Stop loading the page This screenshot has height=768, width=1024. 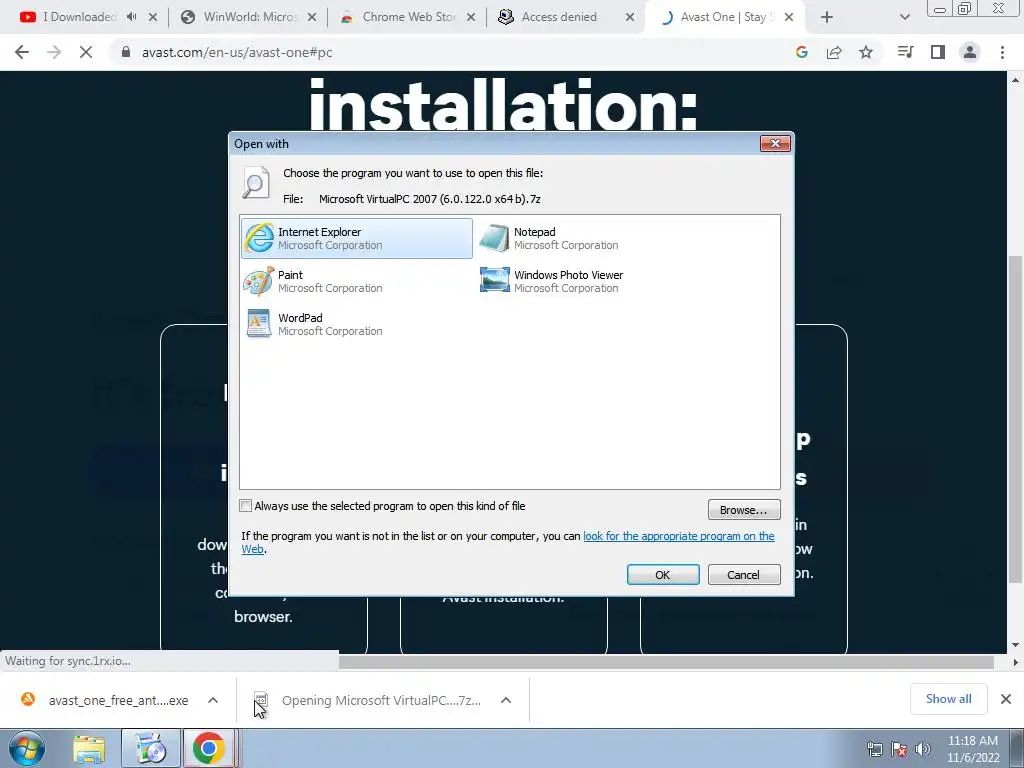[86, 52]
